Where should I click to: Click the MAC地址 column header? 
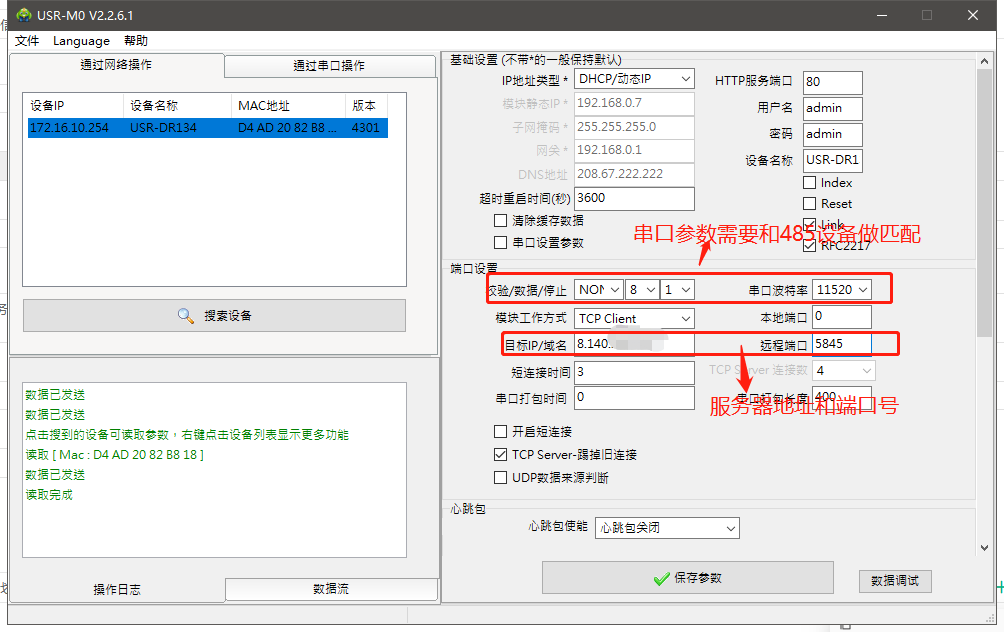tap(288, 106)
